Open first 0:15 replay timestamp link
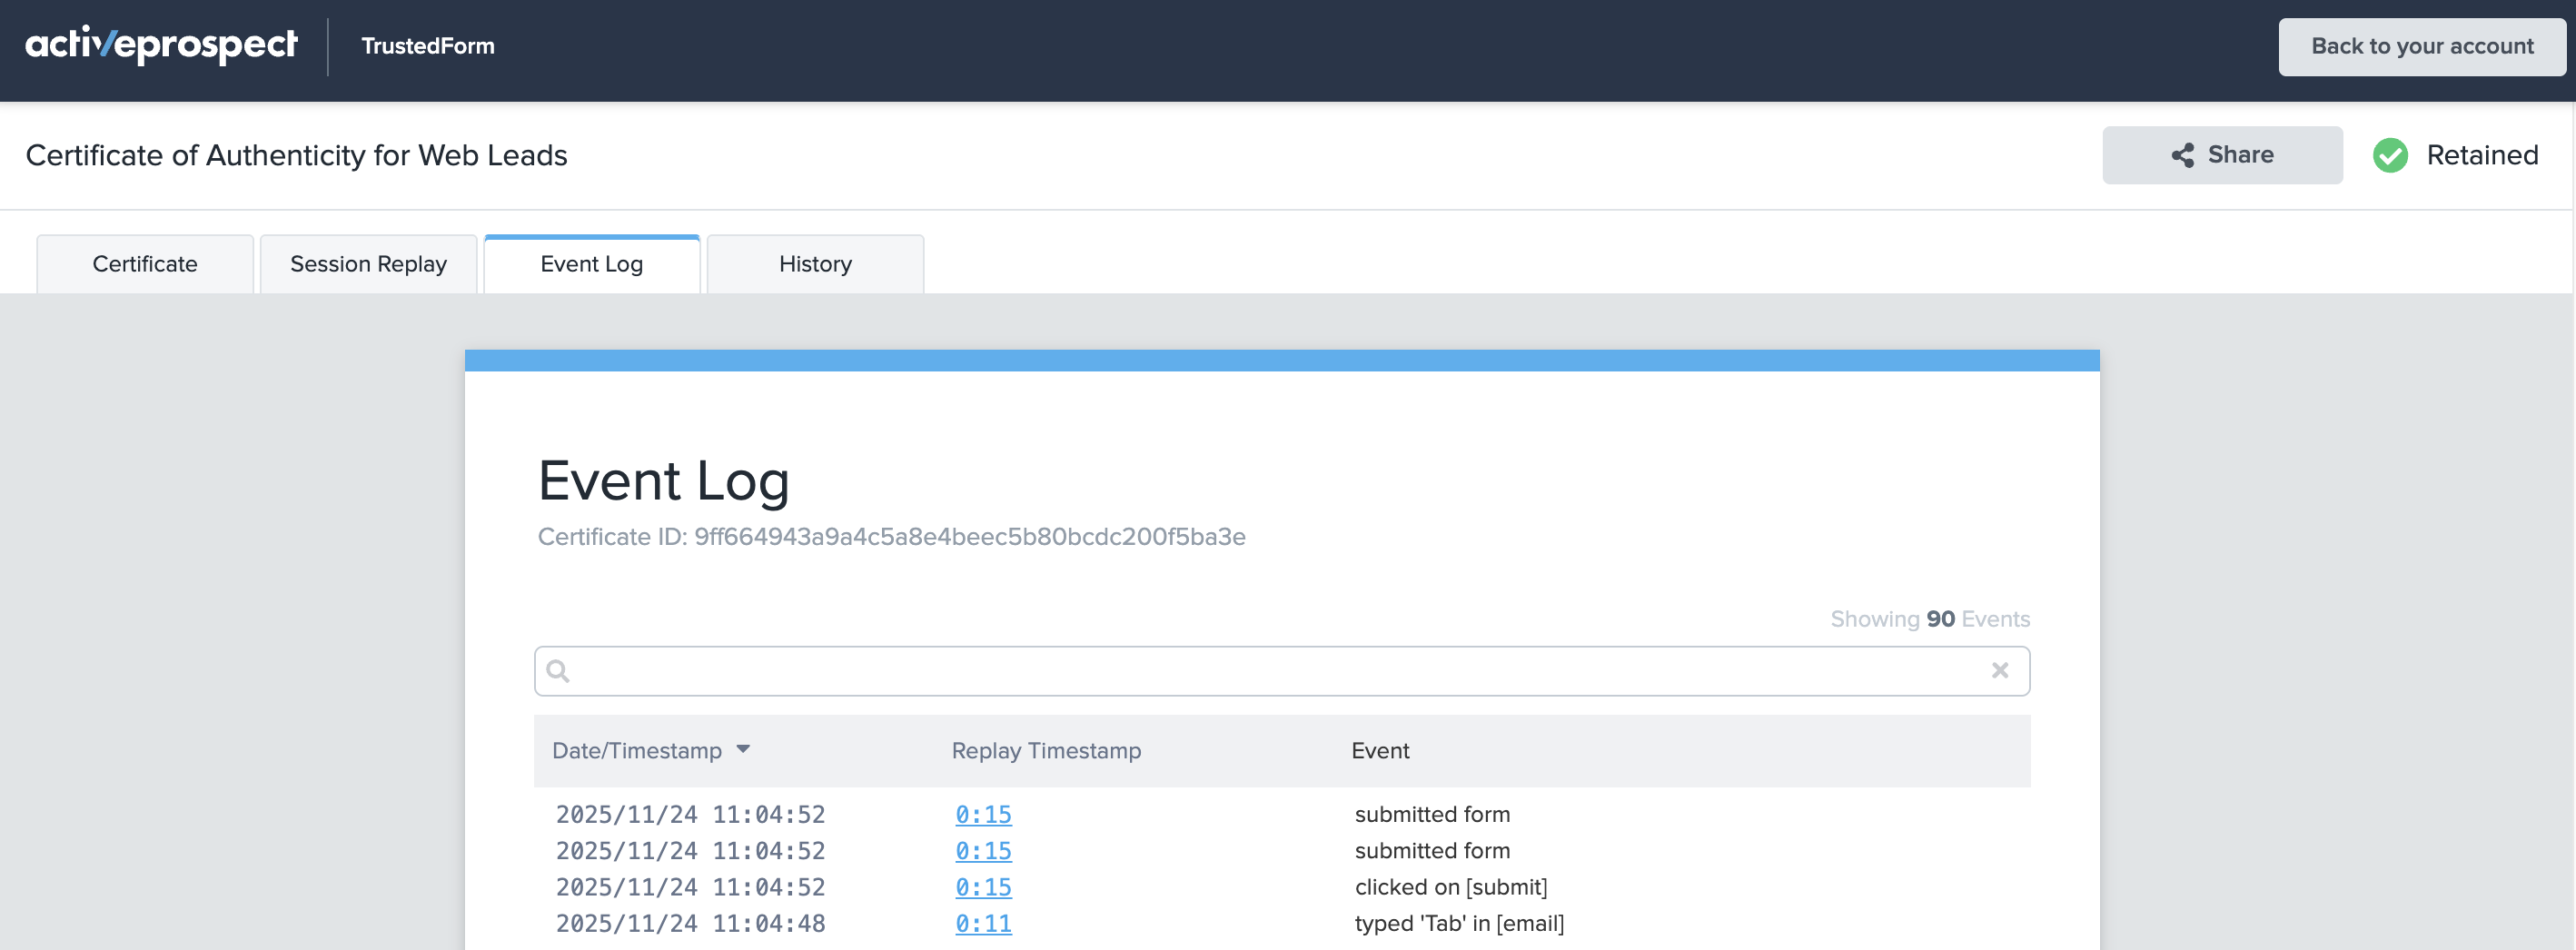2576x950 pixels. (x=983, y=814)
